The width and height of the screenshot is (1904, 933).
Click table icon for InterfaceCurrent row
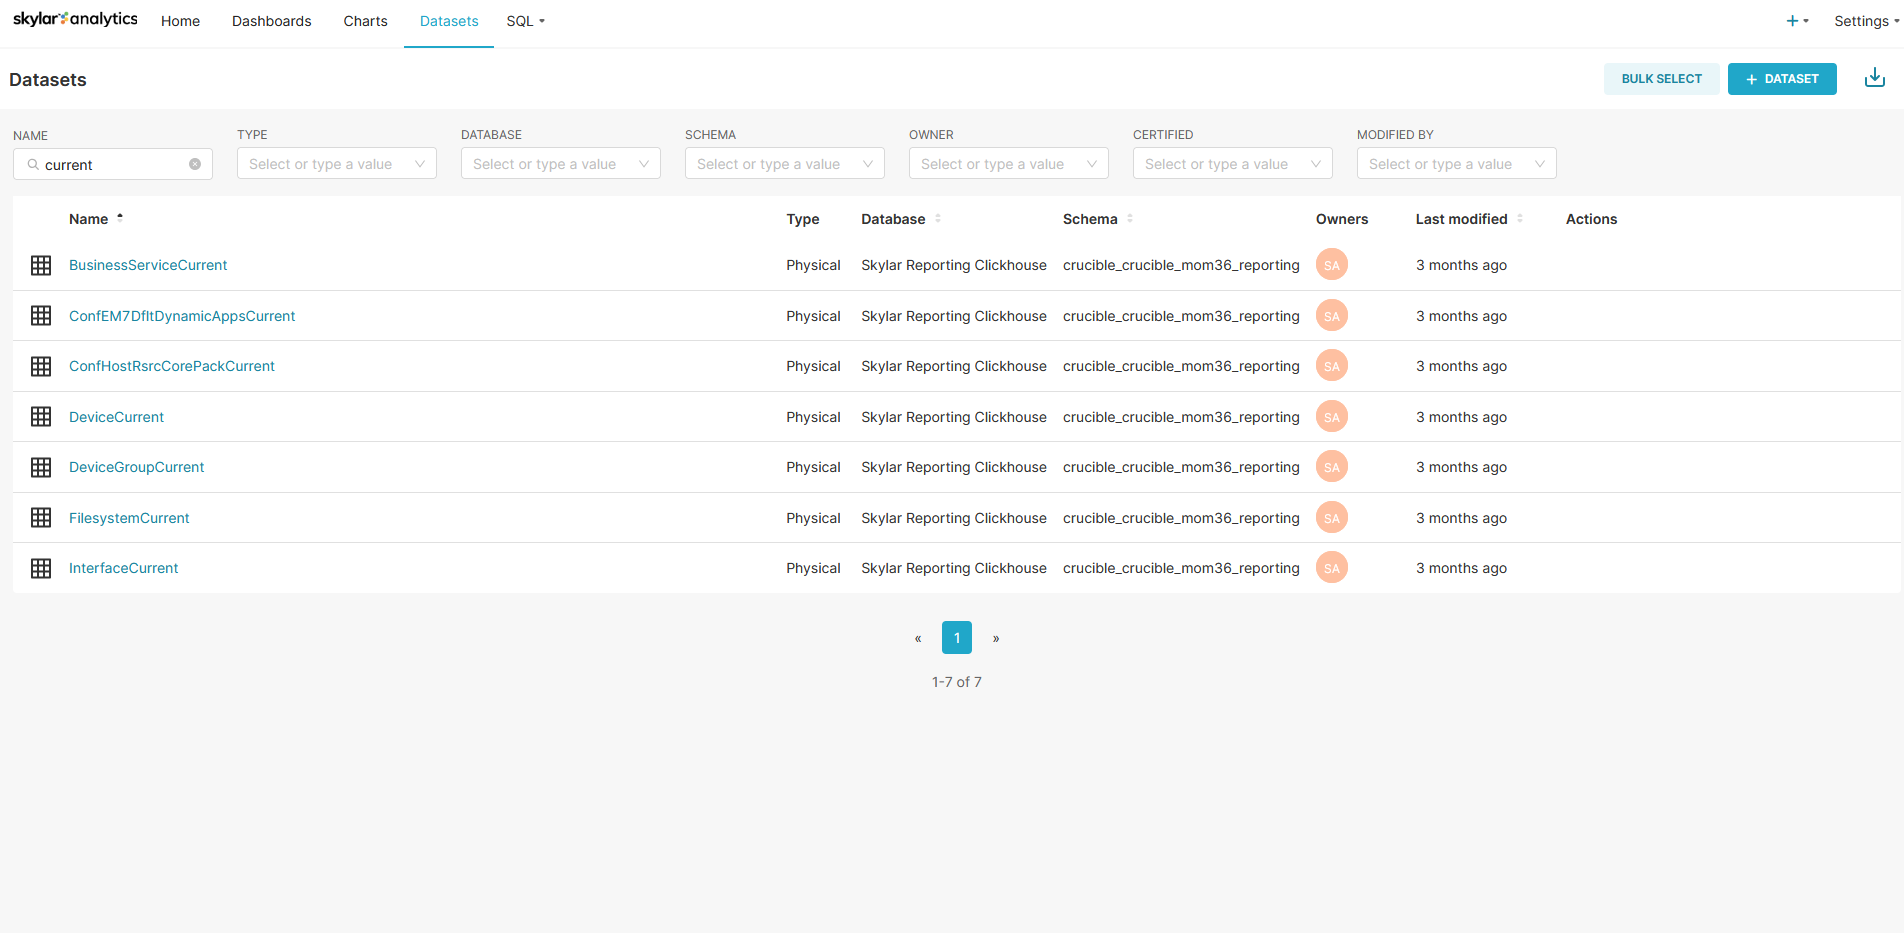point(41,568)
